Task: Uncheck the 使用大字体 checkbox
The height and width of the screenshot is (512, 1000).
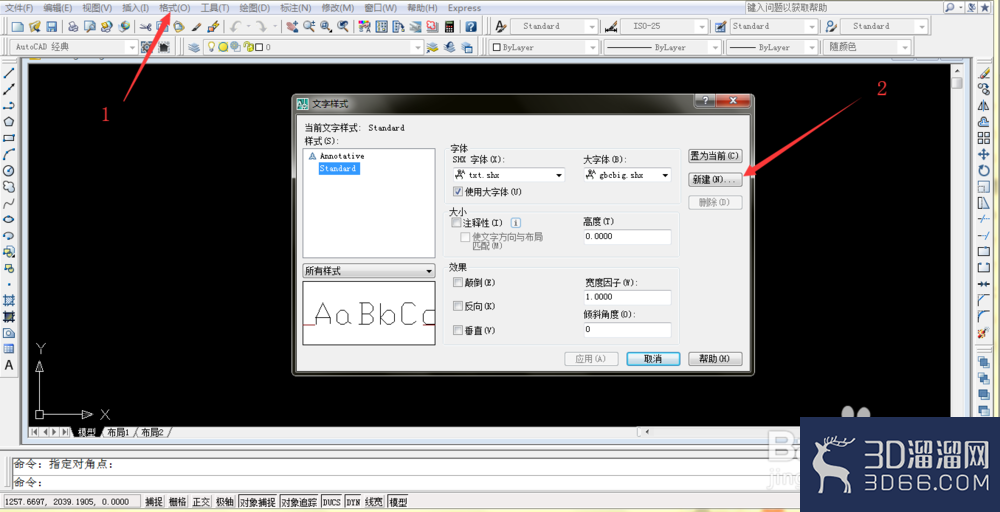Action: (457, 191)
